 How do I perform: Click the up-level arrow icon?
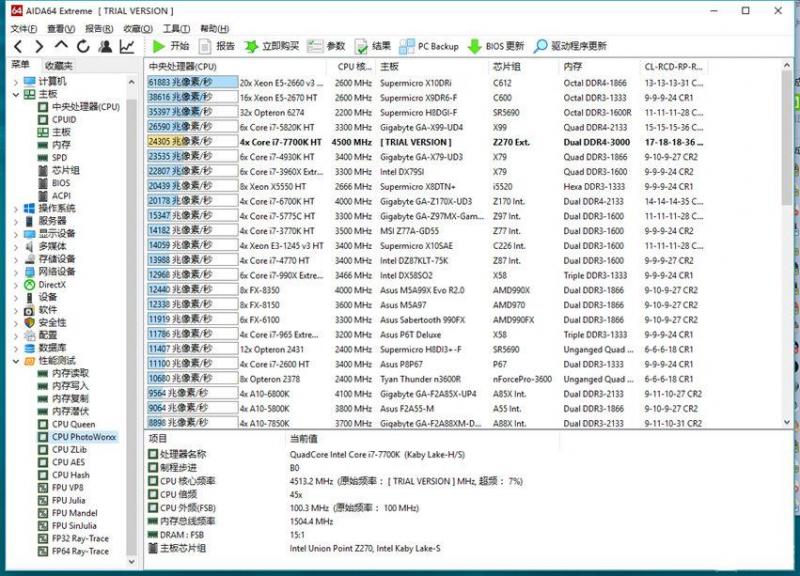(62, 46)
